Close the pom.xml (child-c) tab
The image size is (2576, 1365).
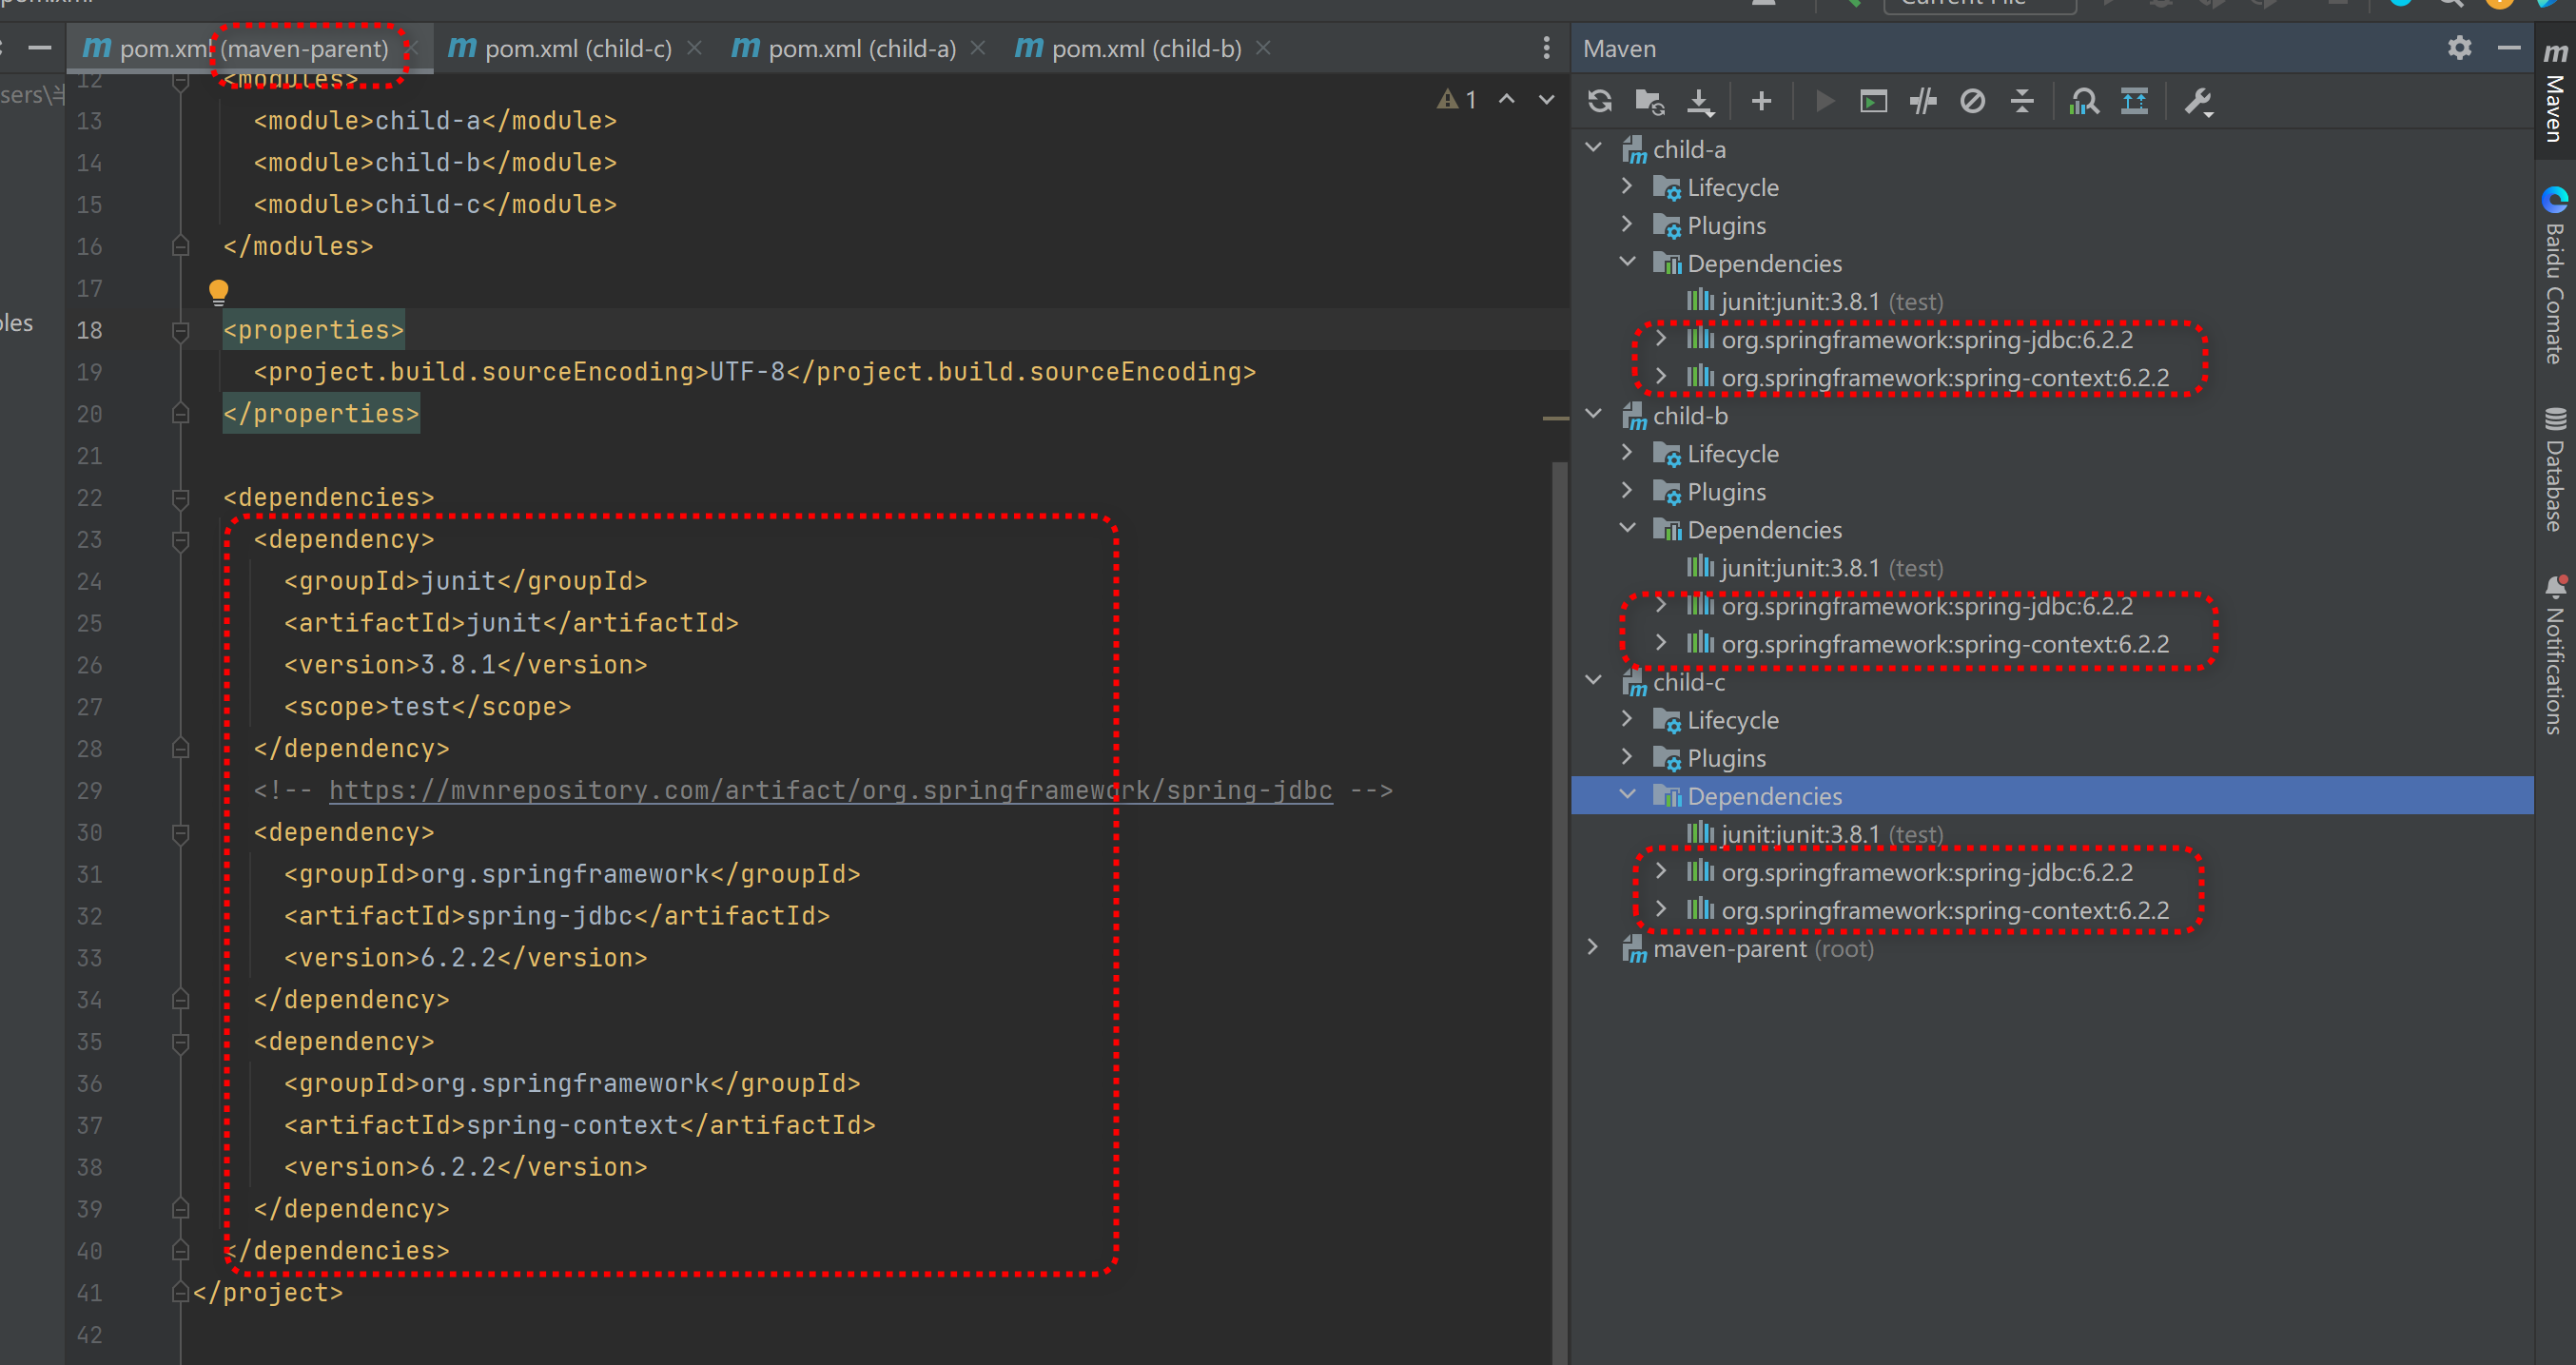694,48
